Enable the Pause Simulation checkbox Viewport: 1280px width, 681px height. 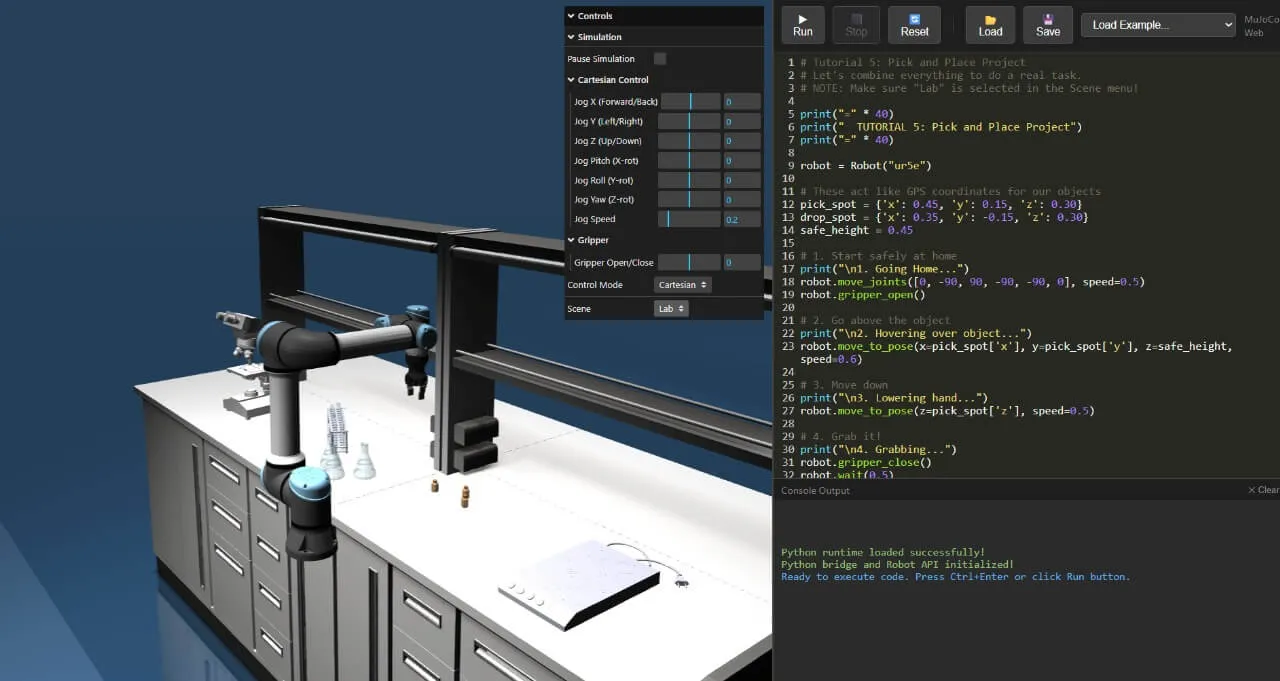[x=659, y=59]
